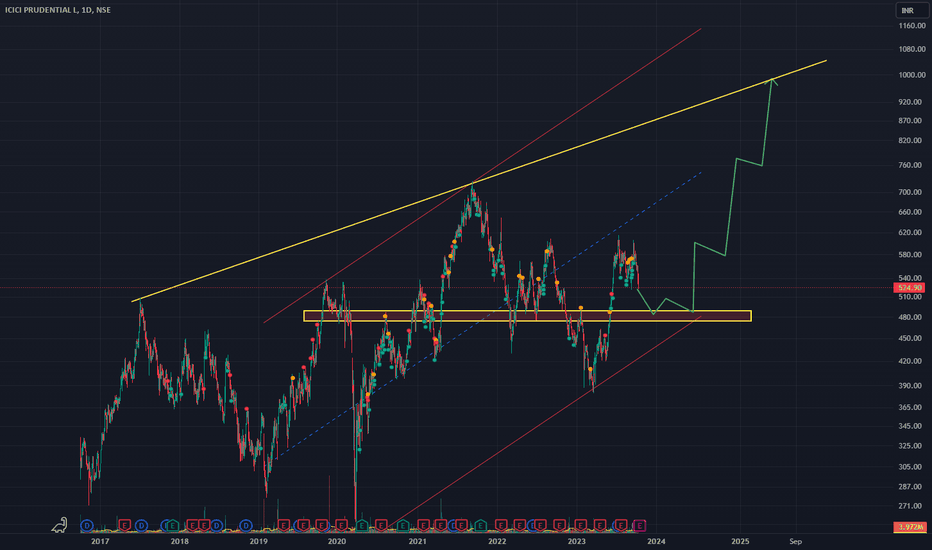The image size is (932, 550).
Task: Open the pink upcoming earnings marker before 2024
Action: (x=639, y=526)
